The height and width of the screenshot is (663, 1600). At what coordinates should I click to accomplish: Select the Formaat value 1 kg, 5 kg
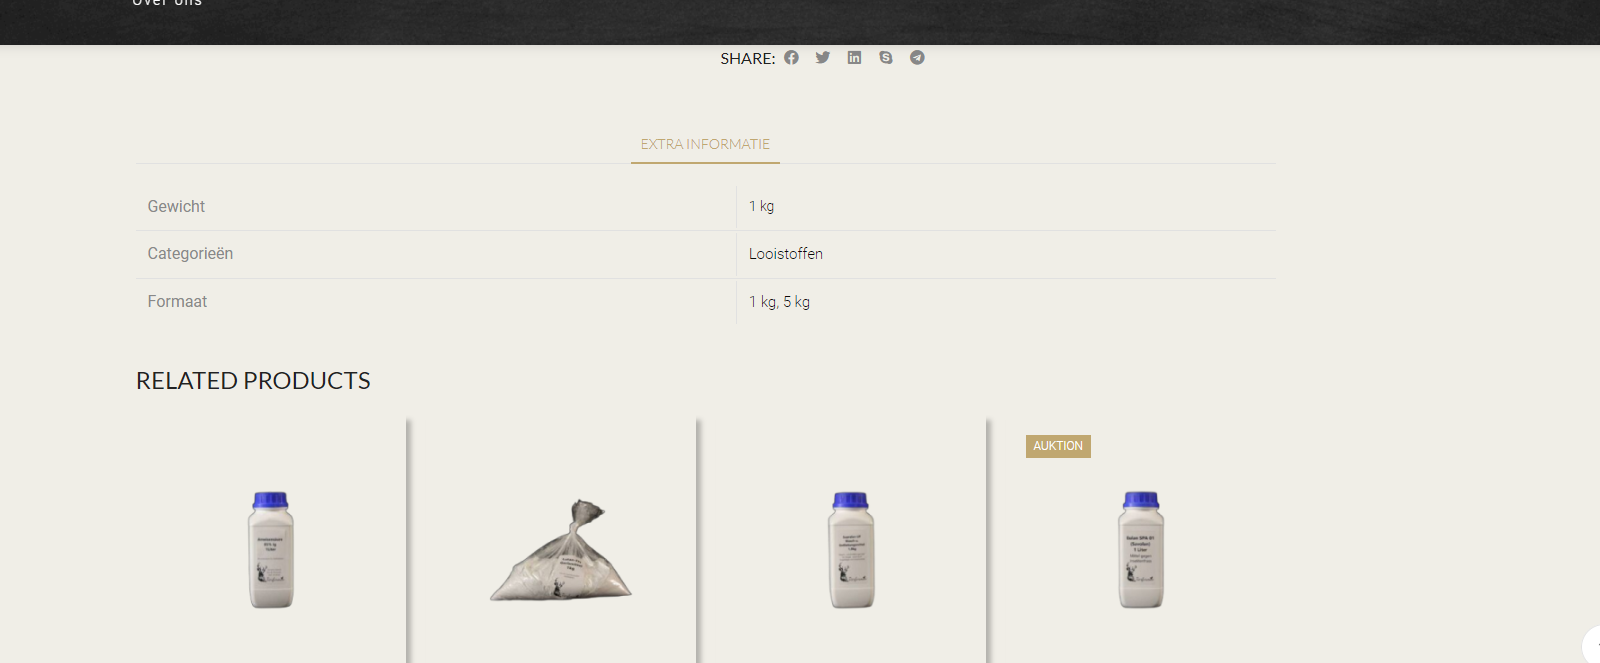click(780, 302)
